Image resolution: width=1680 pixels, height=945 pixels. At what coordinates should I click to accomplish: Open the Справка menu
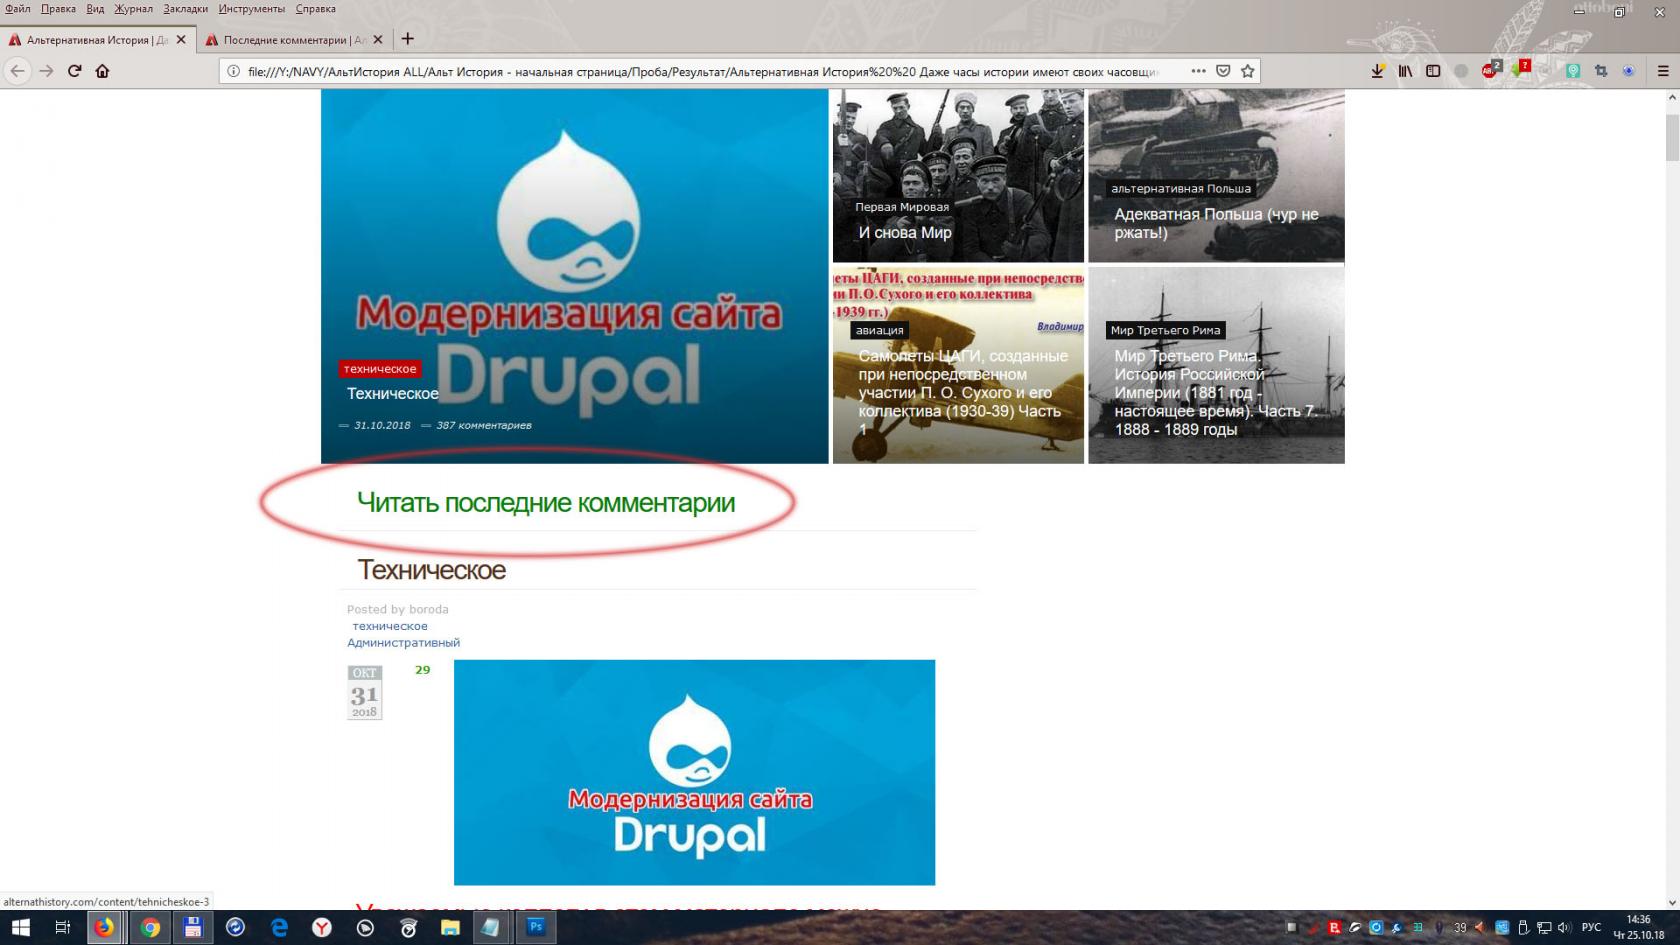tap(315, 9)
